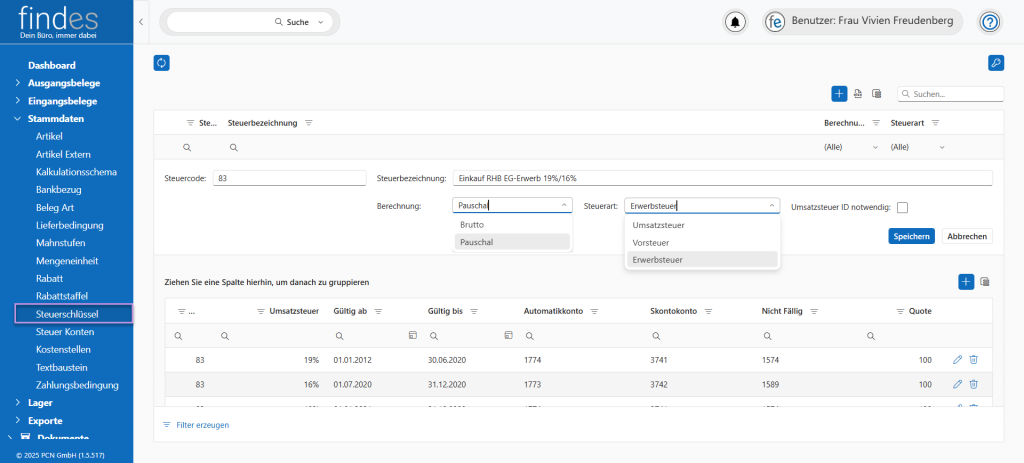Choose Vorsteuer from the Steuerart list

point(652,242)
